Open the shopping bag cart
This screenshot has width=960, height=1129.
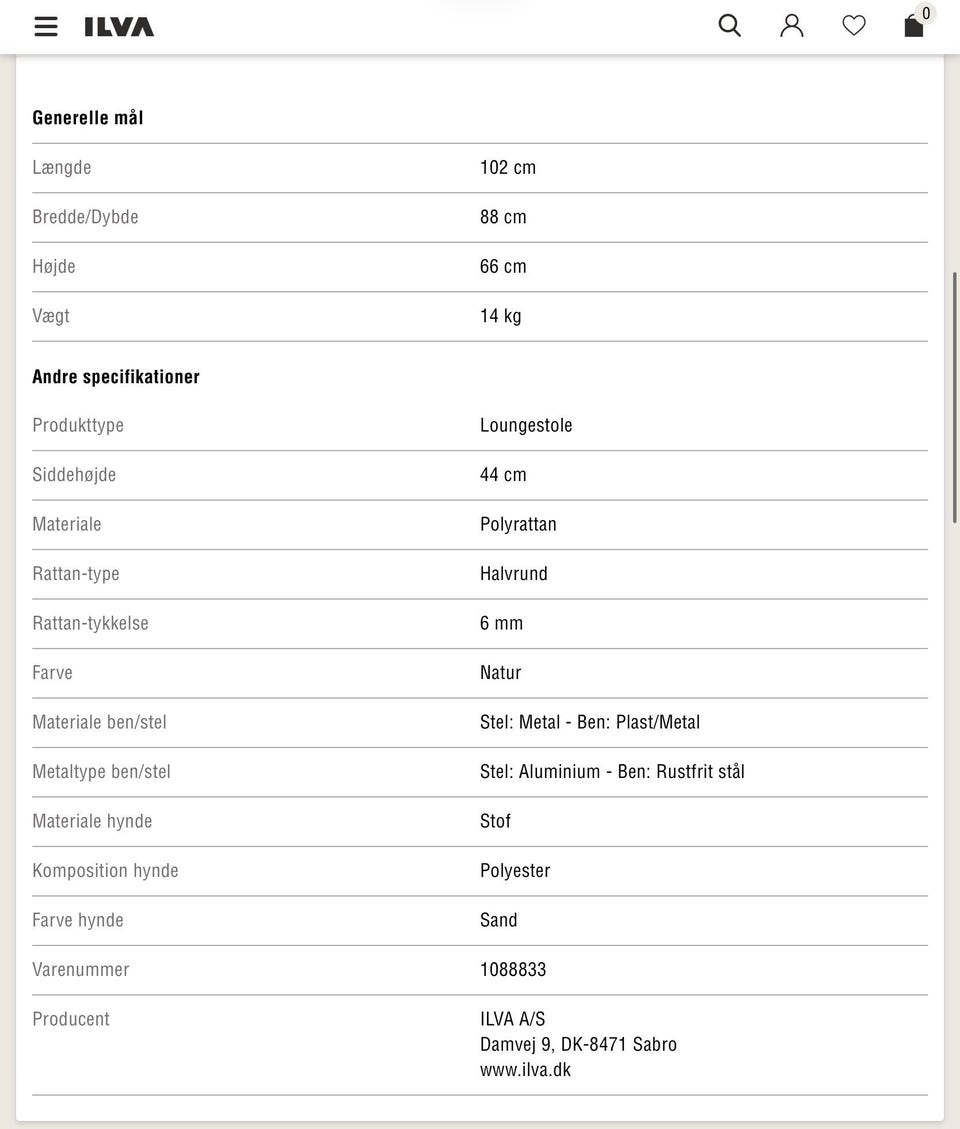[x=914, y=27]
